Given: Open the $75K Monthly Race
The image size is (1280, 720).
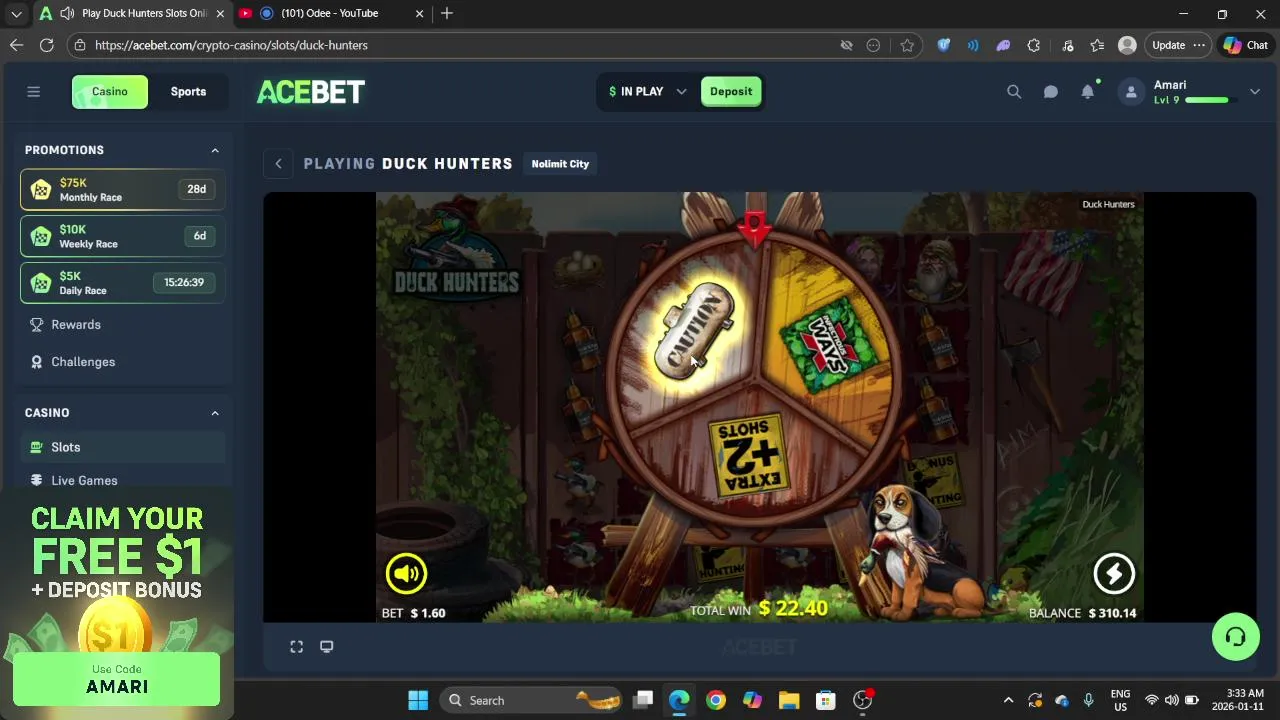Looking at the screenshot, I should pyautogui.click(x=122, y=189).
